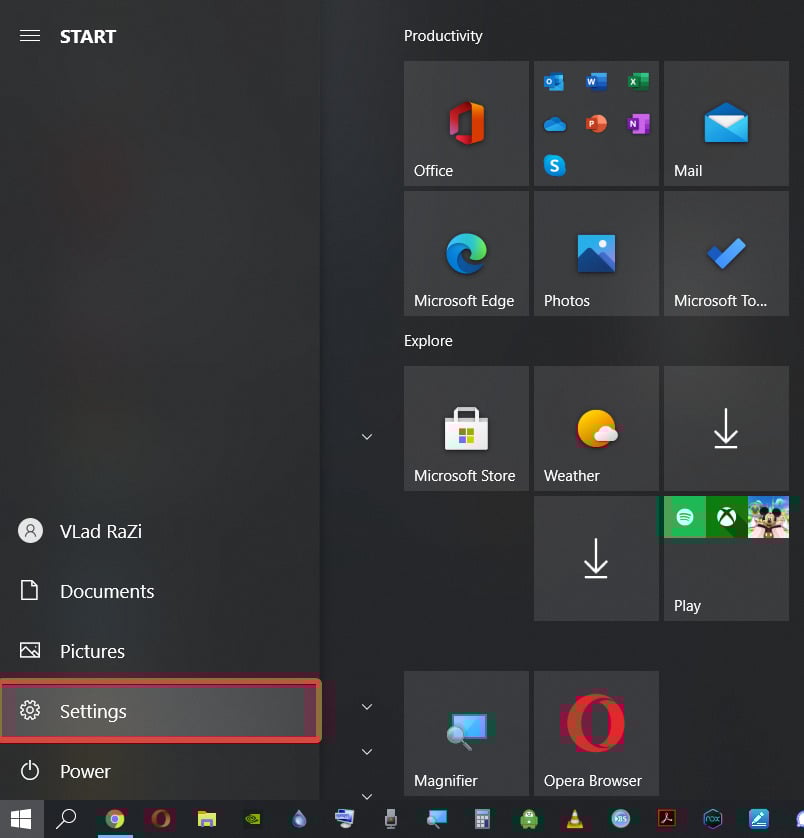
Task: Open Opera from the taskbar
Action: [x=161, y=819]
